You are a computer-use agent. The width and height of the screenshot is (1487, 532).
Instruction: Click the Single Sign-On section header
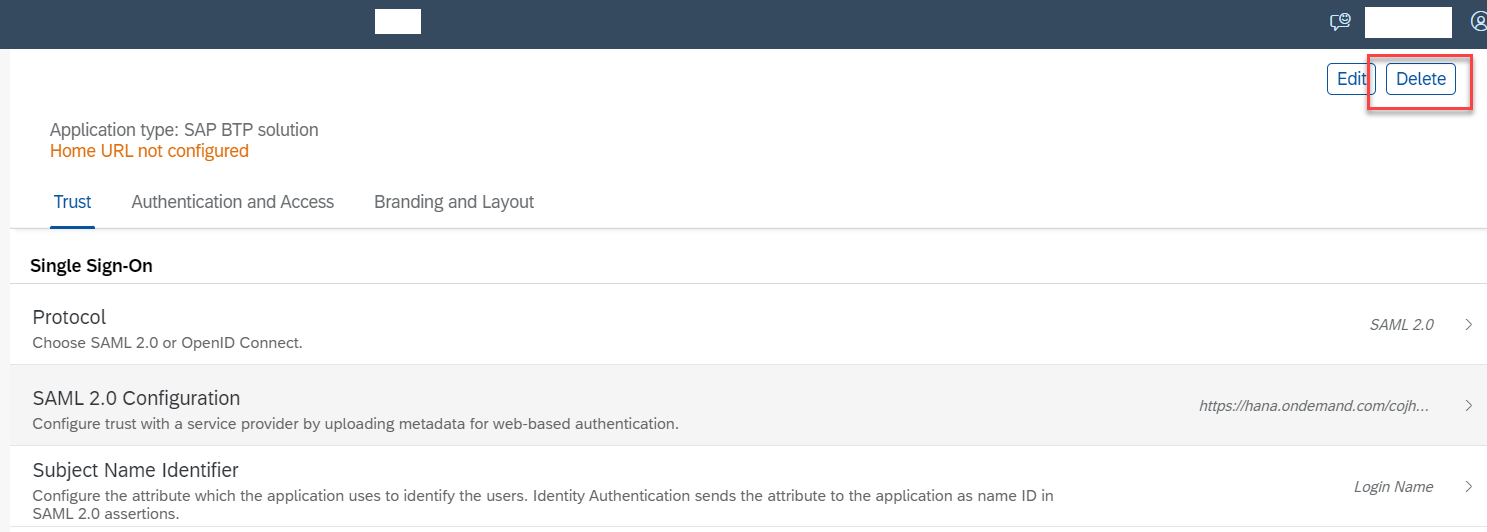click(91, 266)
